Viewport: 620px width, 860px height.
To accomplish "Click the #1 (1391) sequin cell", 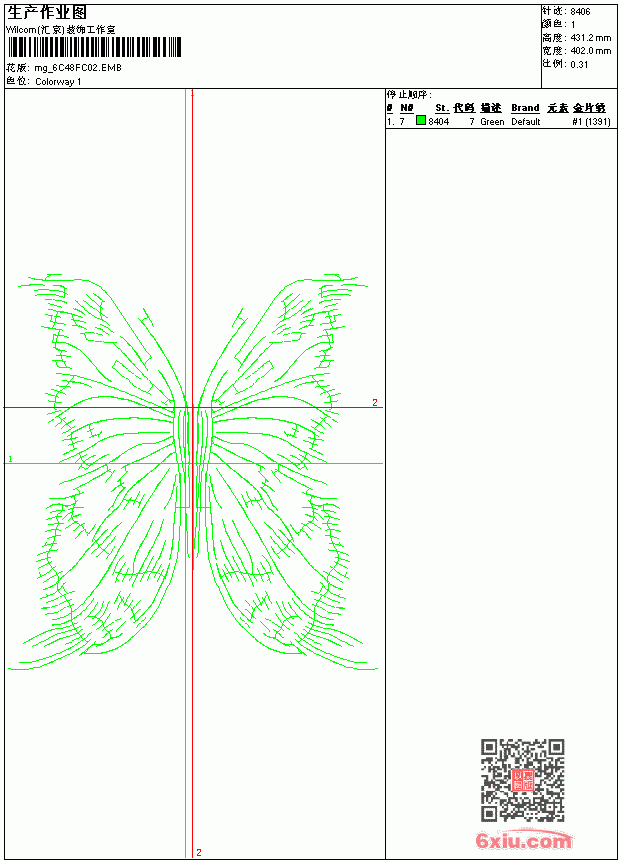I will click(x=591, y=122).
